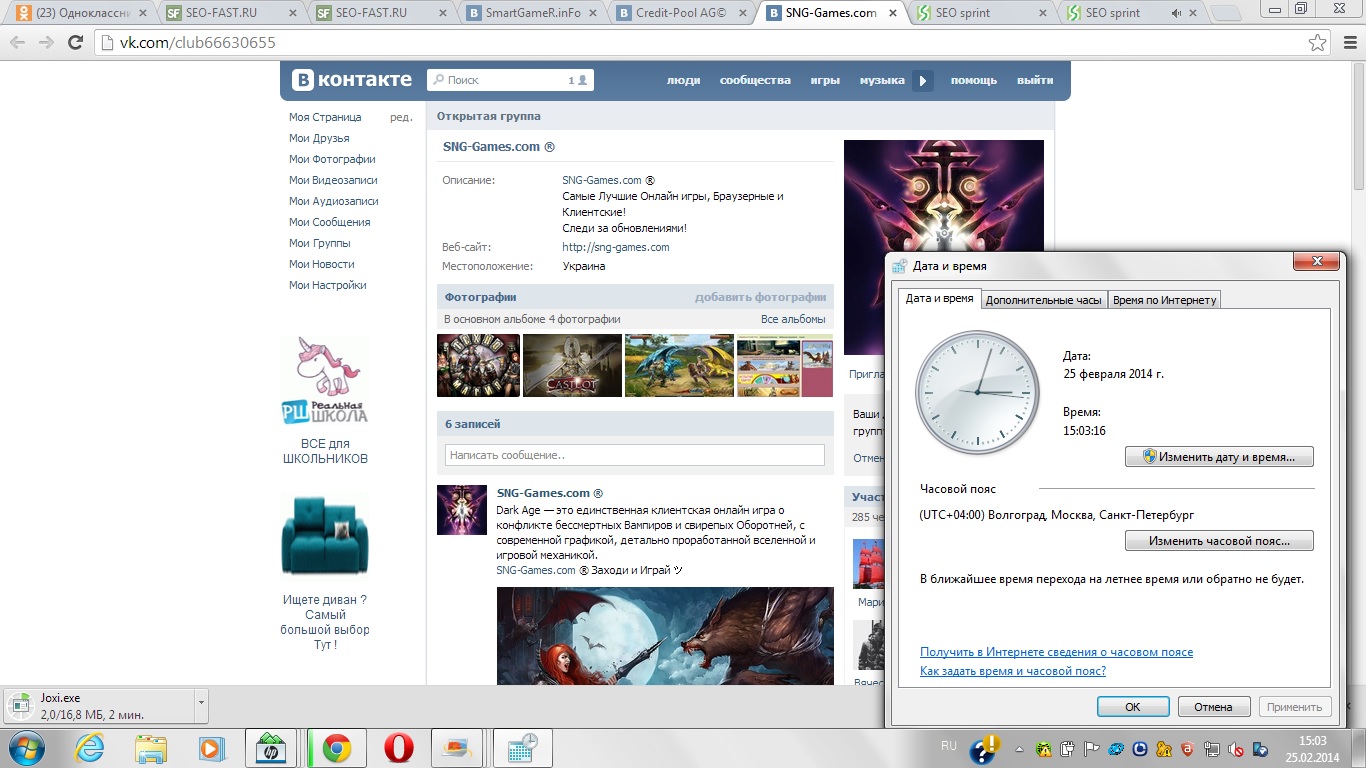Open сообщества in the VK header
This screenshot has width=1368, height=768.
pyautogui.click(x=755, y=80)
